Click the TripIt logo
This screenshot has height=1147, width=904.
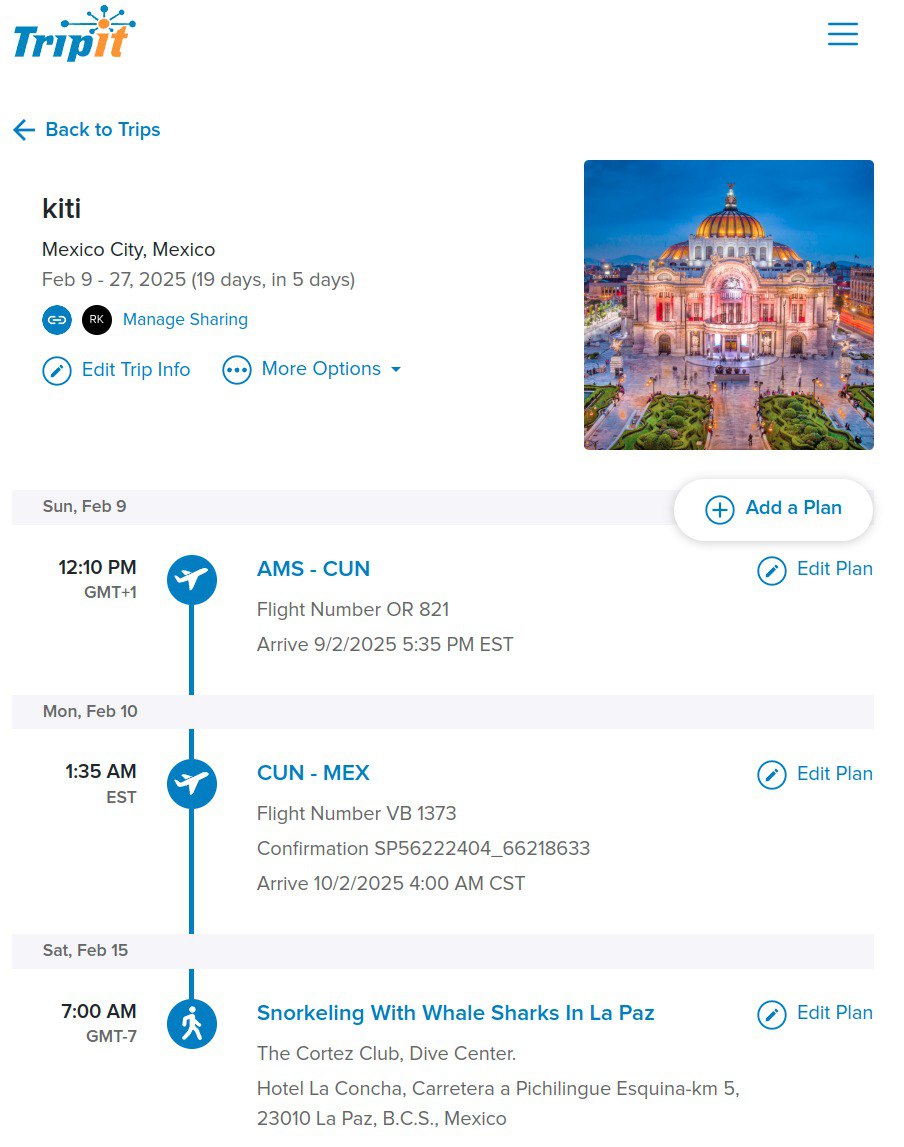(75, 36)
